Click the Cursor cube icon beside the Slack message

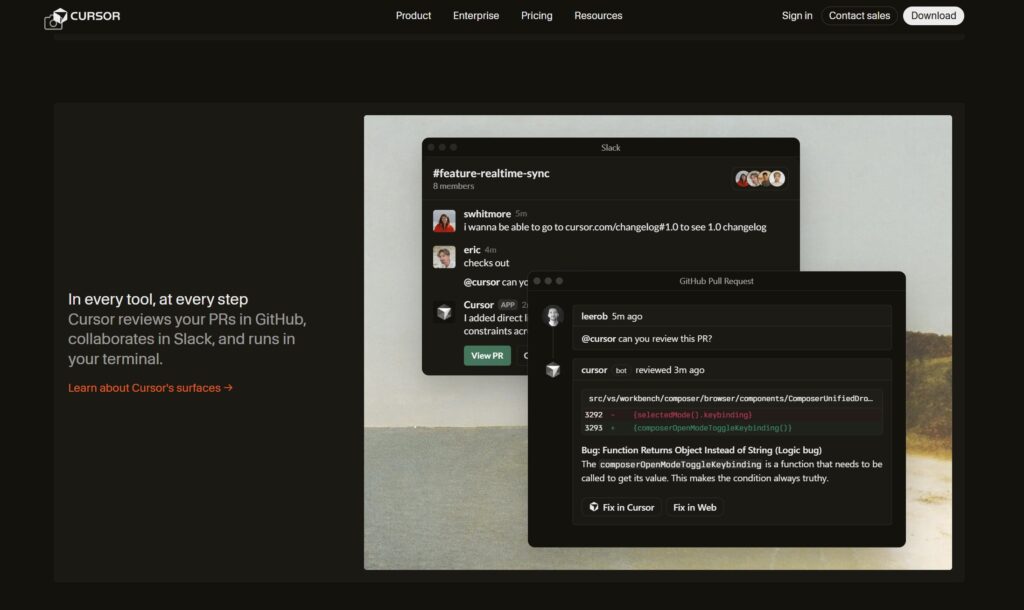tap(444, 312)
